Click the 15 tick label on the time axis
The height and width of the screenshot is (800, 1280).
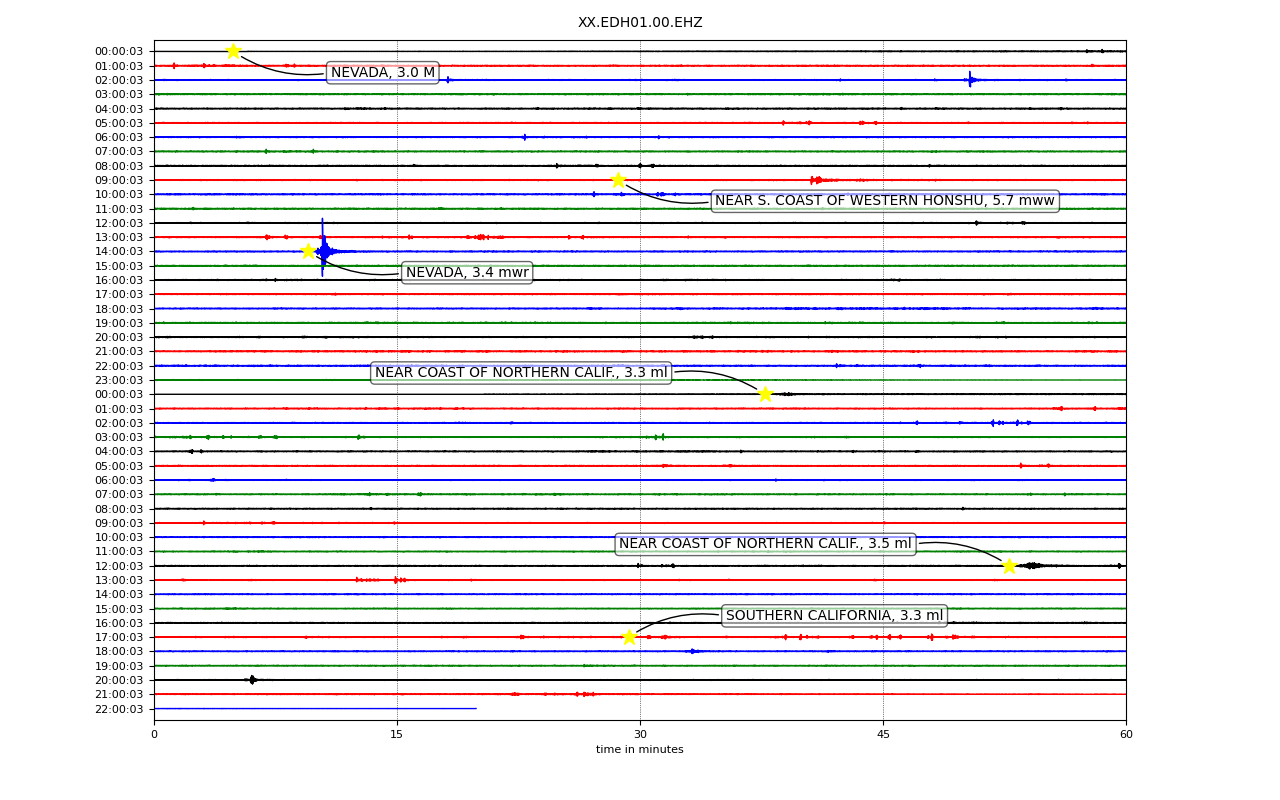click(x=397, y=735)
